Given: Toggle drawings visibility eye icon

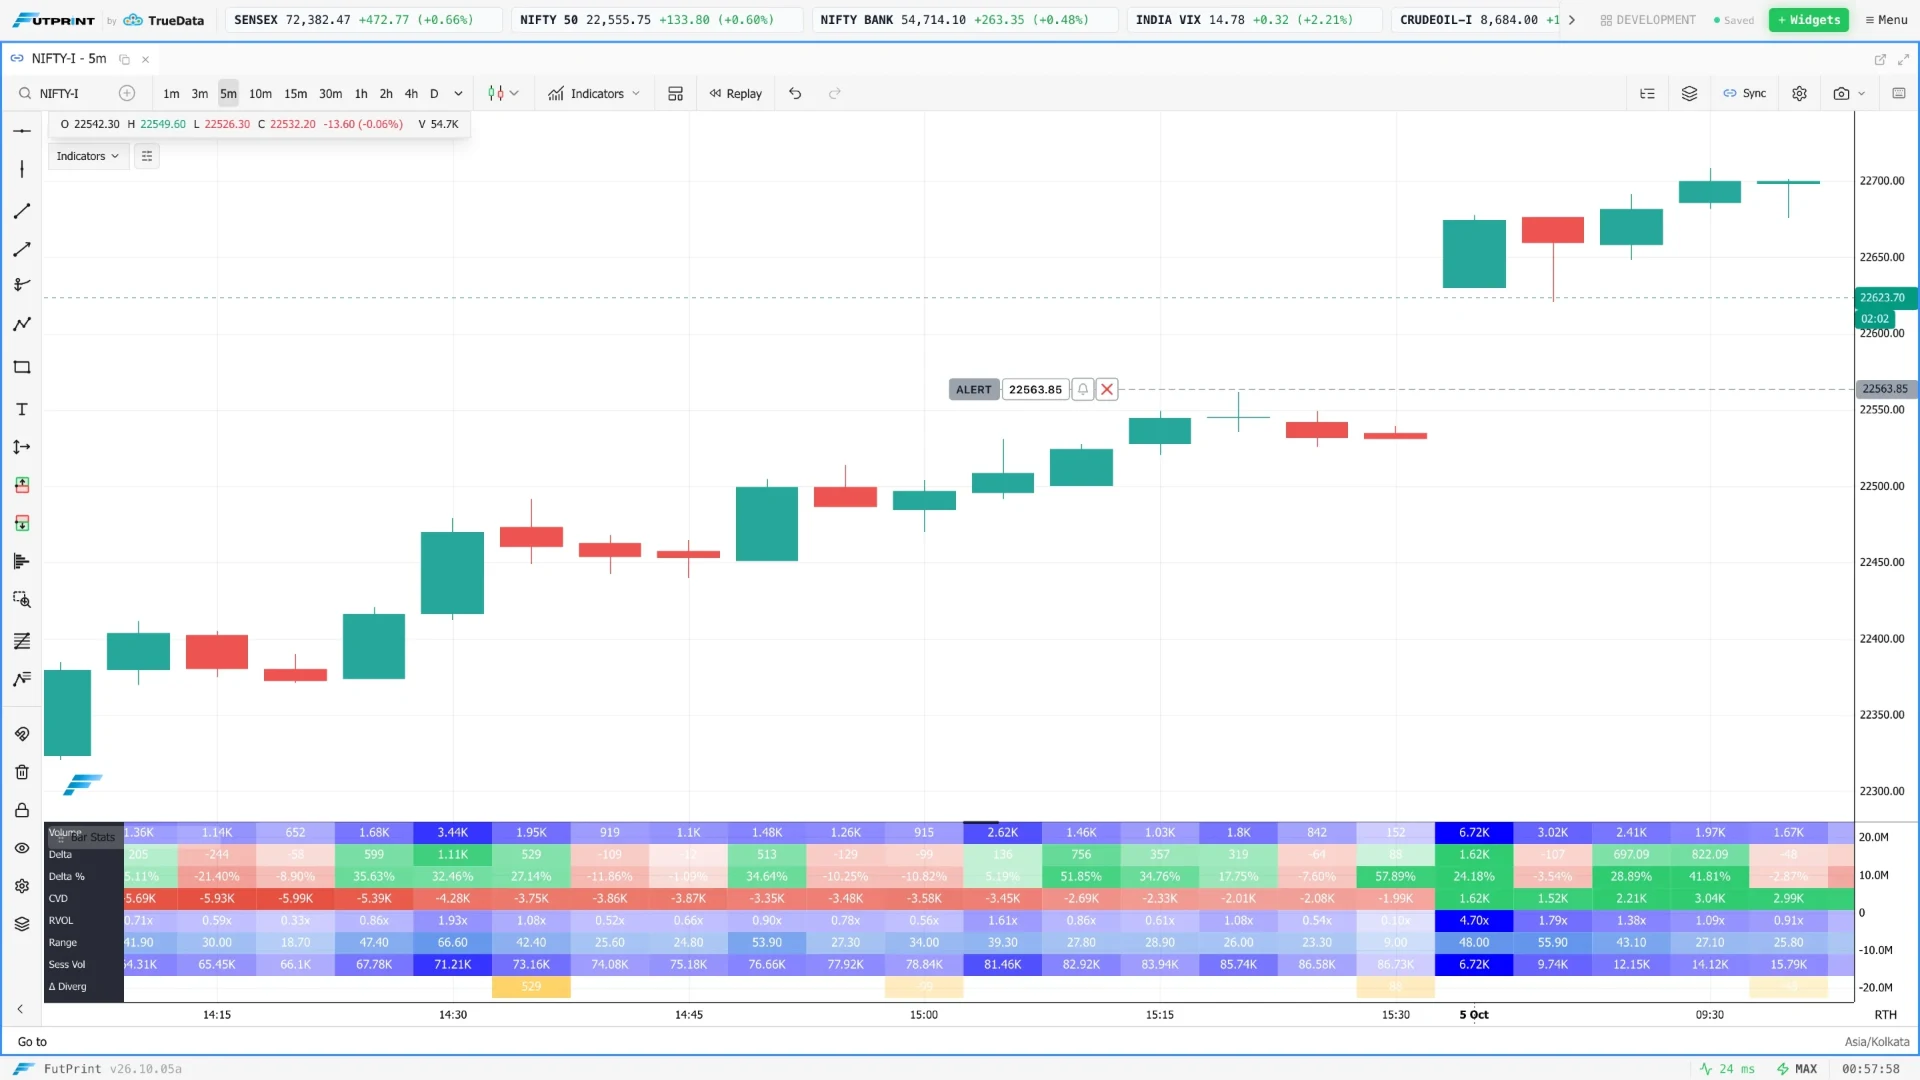Looking at the screenshot, I should pos(22,848).
